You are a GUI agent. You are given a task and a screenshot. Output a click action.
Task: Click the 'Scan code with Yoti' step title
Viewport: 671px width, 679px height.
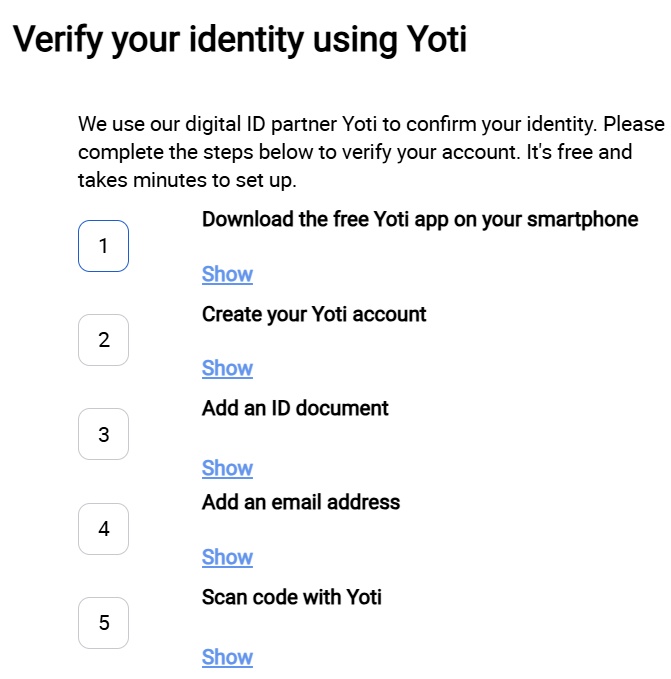292,597
